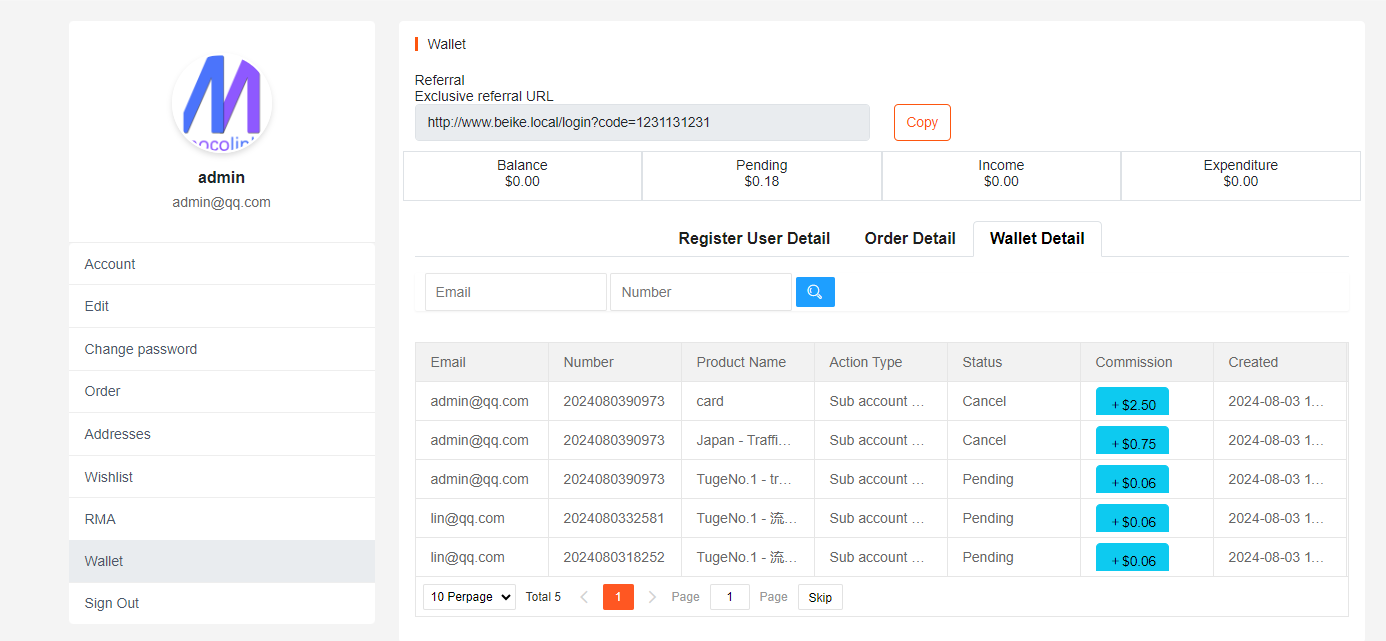Image resolution: width=1386 pixels, height=641 pixels.
Task: Go to Wishlist in sidebar
Action: pyautogui.click(x=109, y=477)
